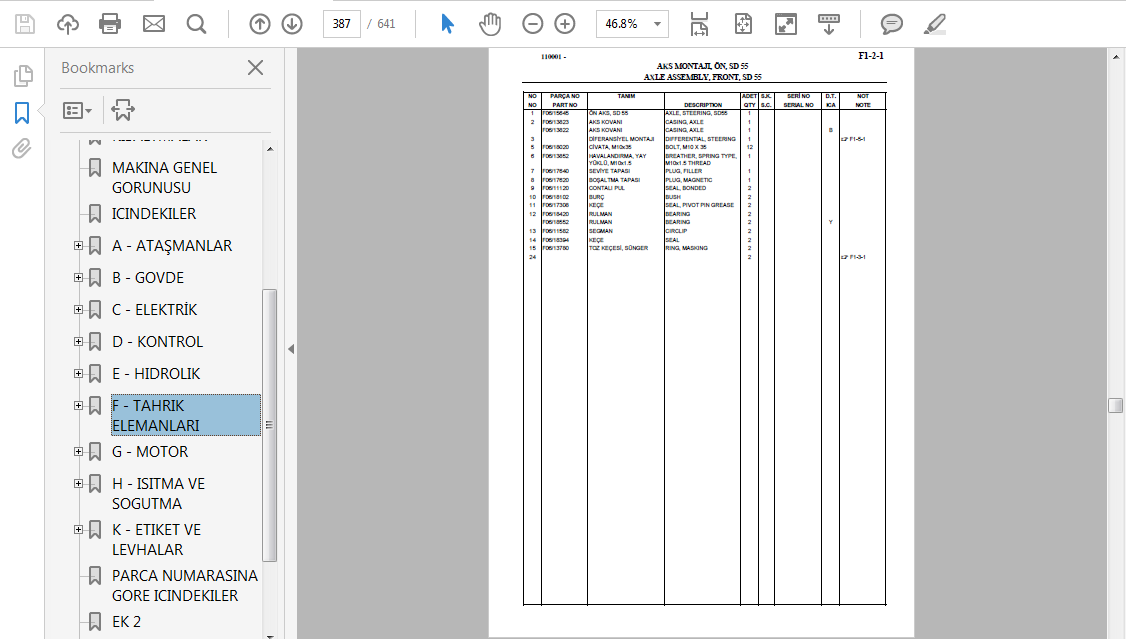This screenshot has height=639, width=1126.
Task: Click 'DİFERANSİYEL MONTAJI' table row text
Action: pos(621,139)
